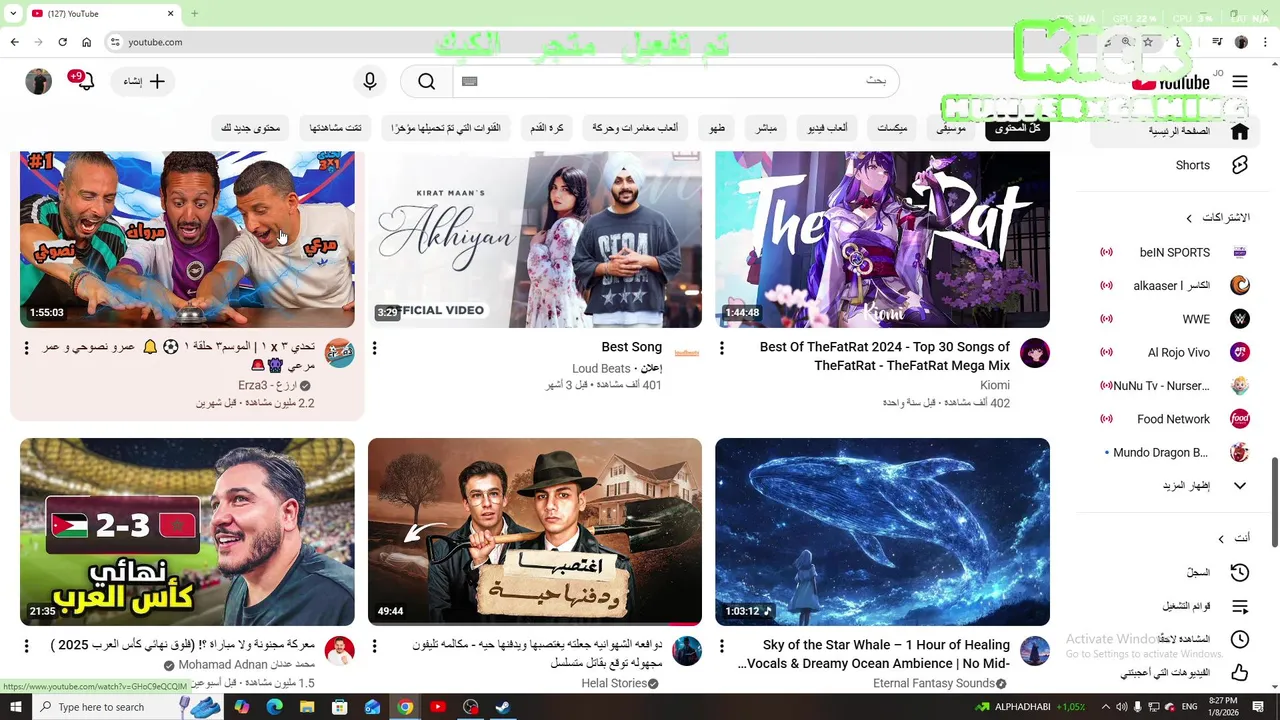Open the playlists icon in sidebar
Screen dimensions: 1280x720
tap(1240, 606)
